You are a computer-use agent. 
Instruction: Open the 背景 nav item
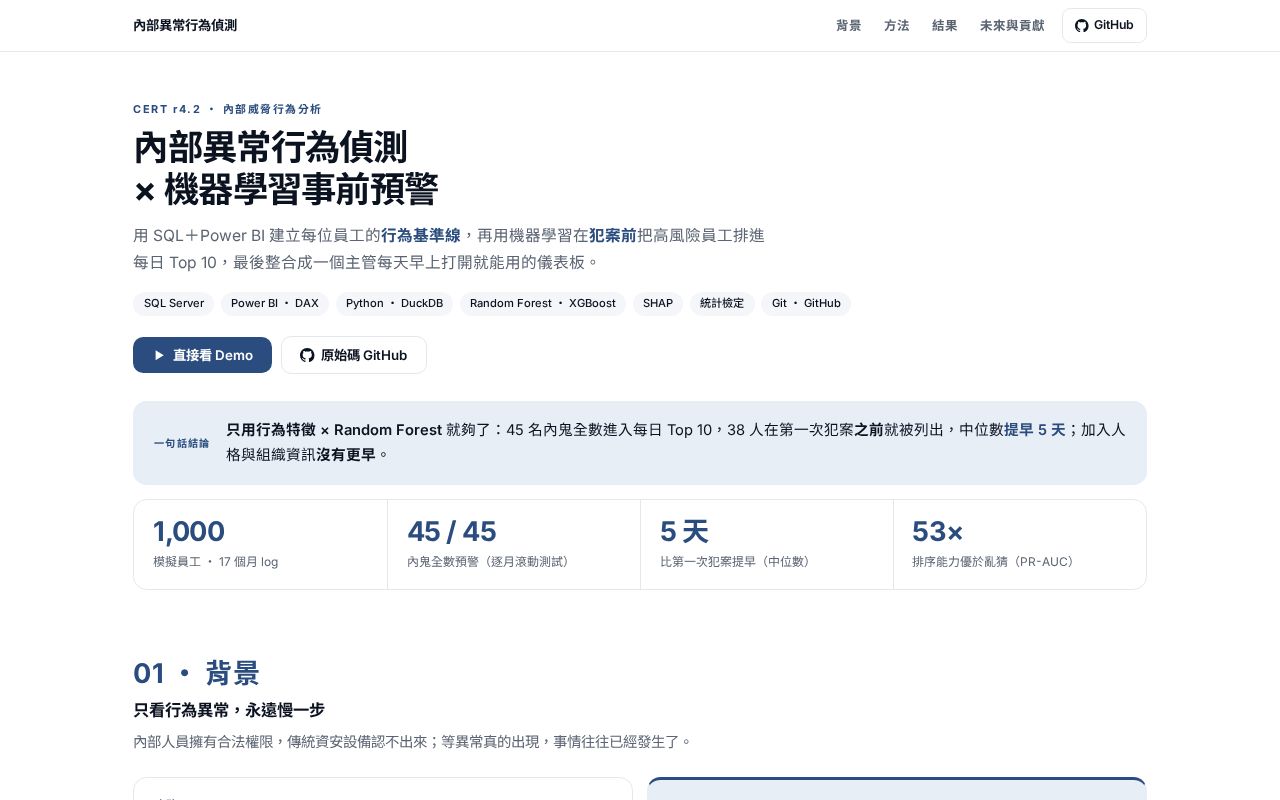click(849, 26)
